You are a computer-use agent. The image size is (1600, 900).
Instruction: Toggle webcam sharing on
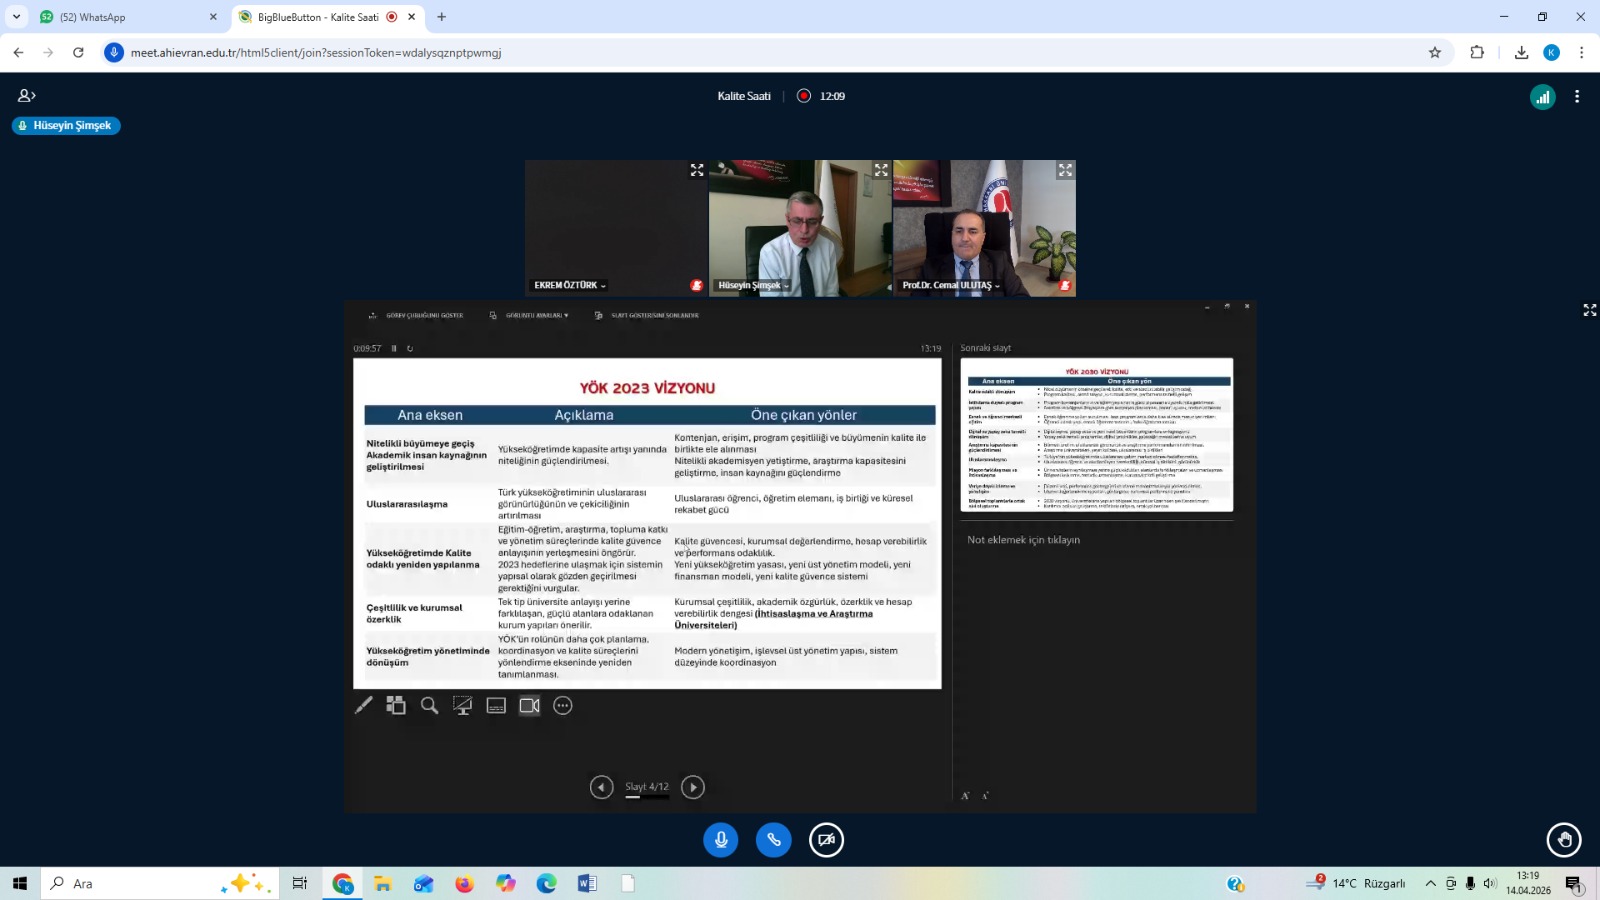point(826,840)
